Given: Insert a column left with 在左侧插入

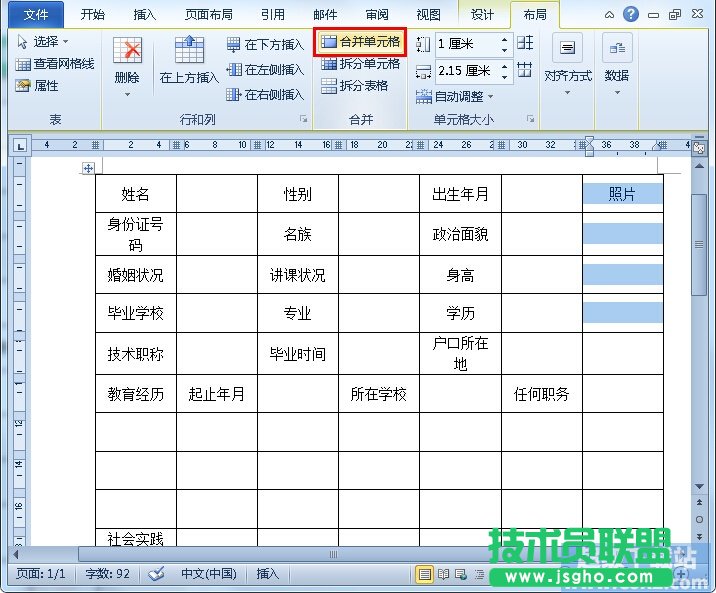Looking at the screenshot, I should [265, 70].
